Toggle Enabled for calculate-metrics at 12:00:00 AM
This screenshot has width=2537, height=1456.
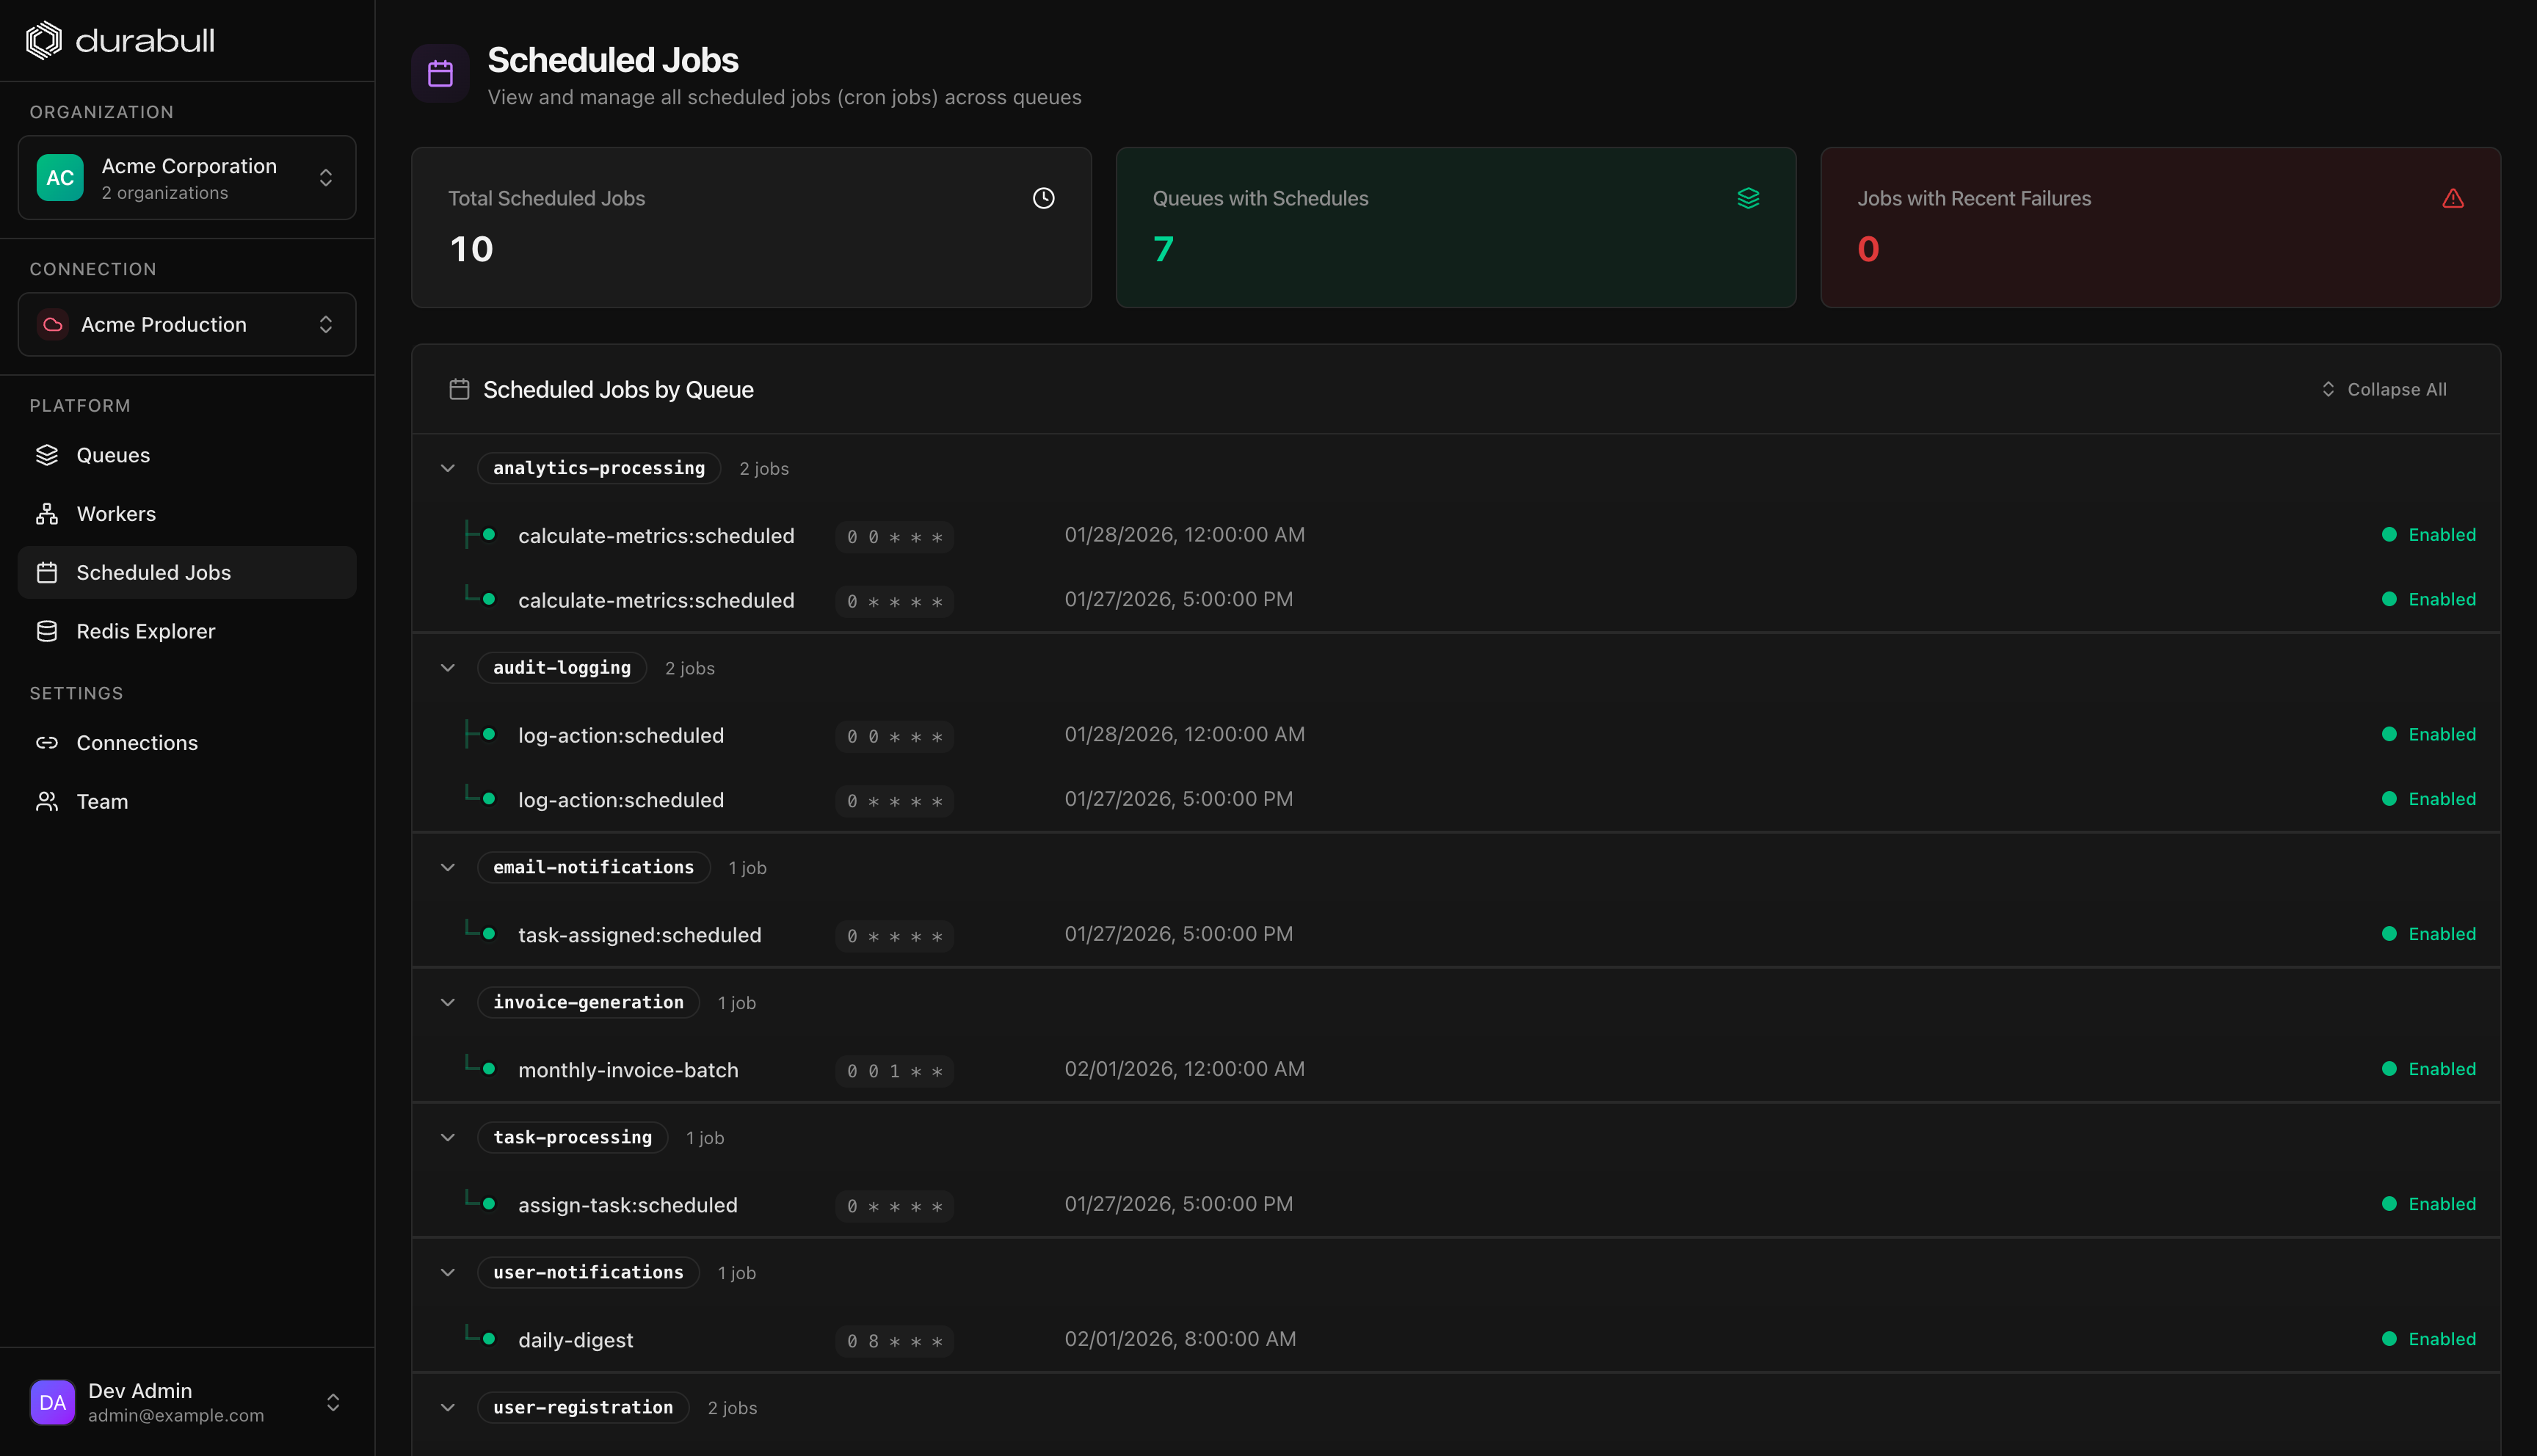pos(2429,535)
